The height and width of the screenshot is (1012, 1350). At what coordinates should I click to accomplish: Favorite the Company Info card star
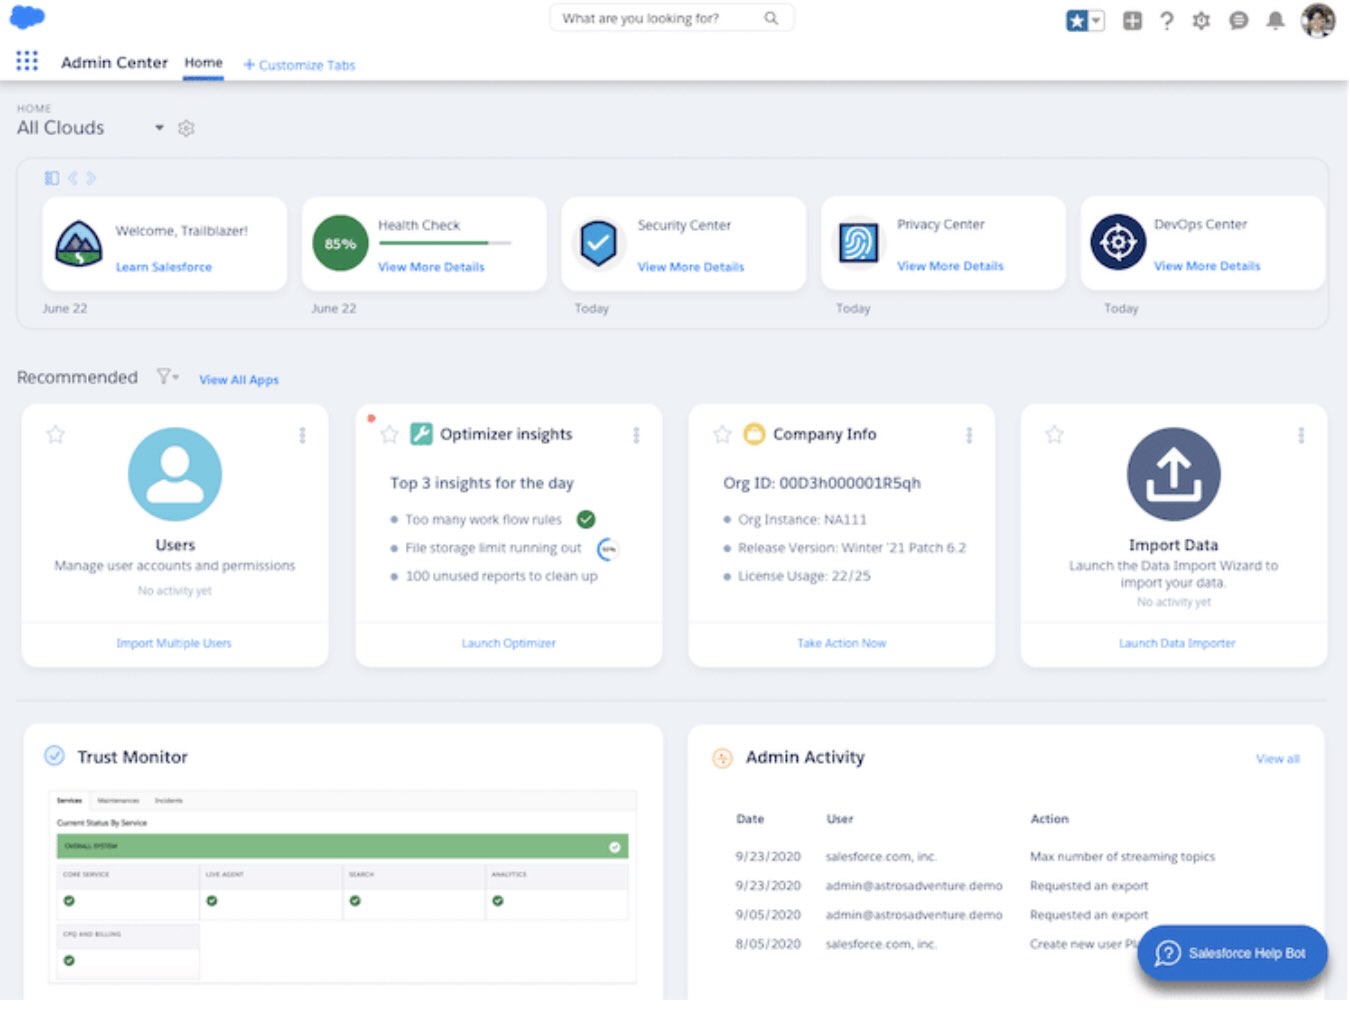[722, 434]
